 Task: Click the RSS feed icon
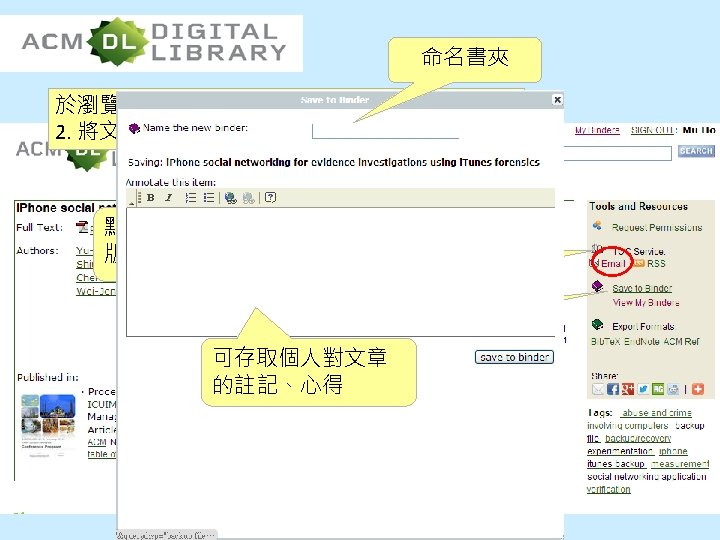pos(639,263)
